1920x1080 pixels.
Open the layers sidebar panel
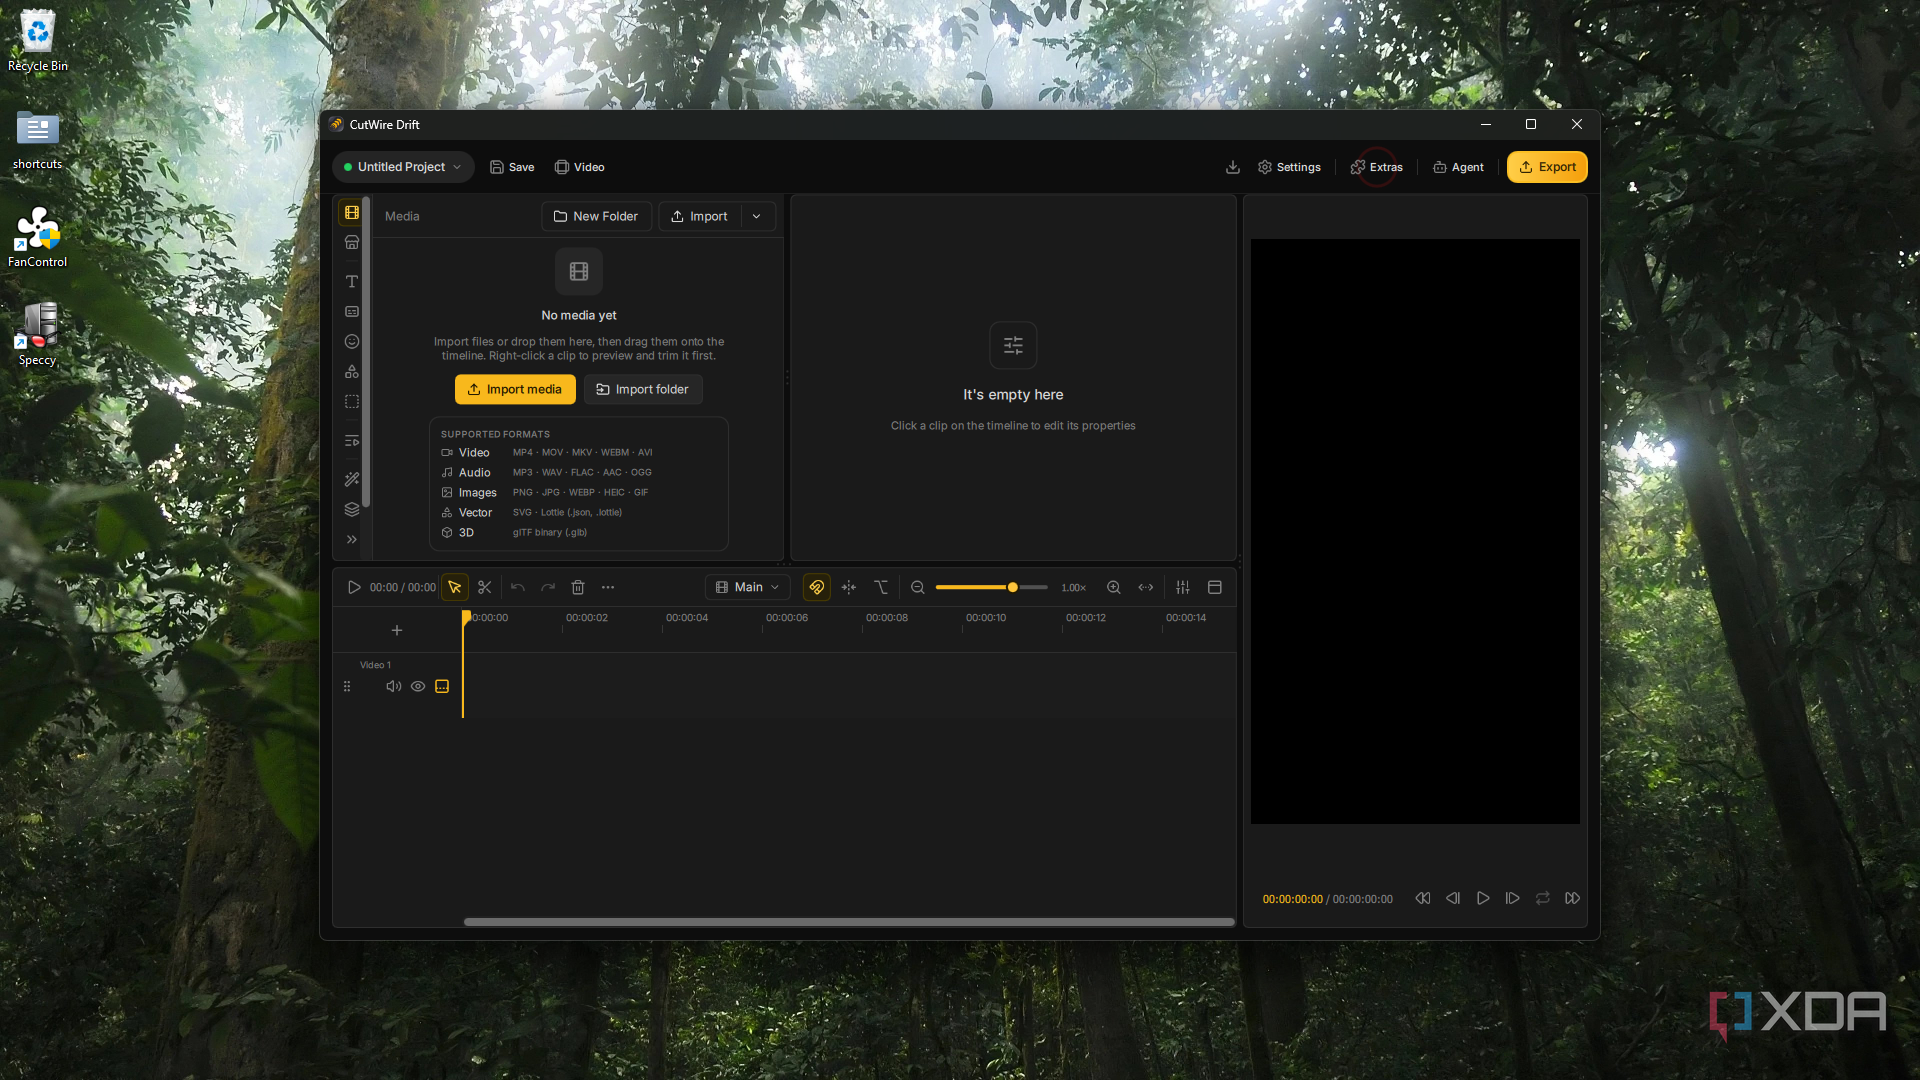click(x=352, y=509)
